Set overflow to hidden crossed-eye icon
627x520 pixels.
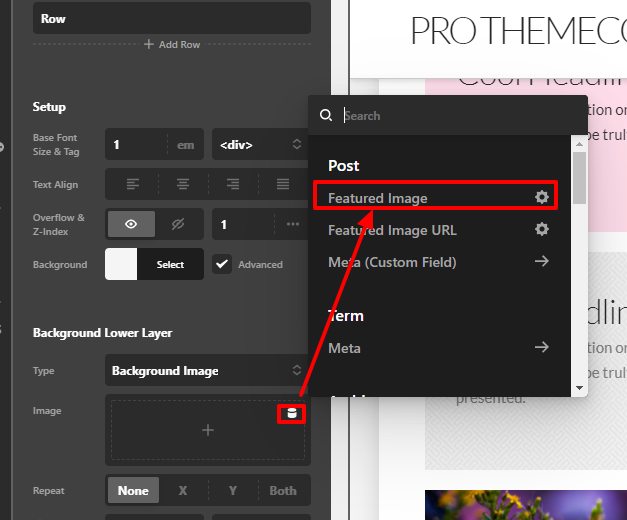[178, 224]
